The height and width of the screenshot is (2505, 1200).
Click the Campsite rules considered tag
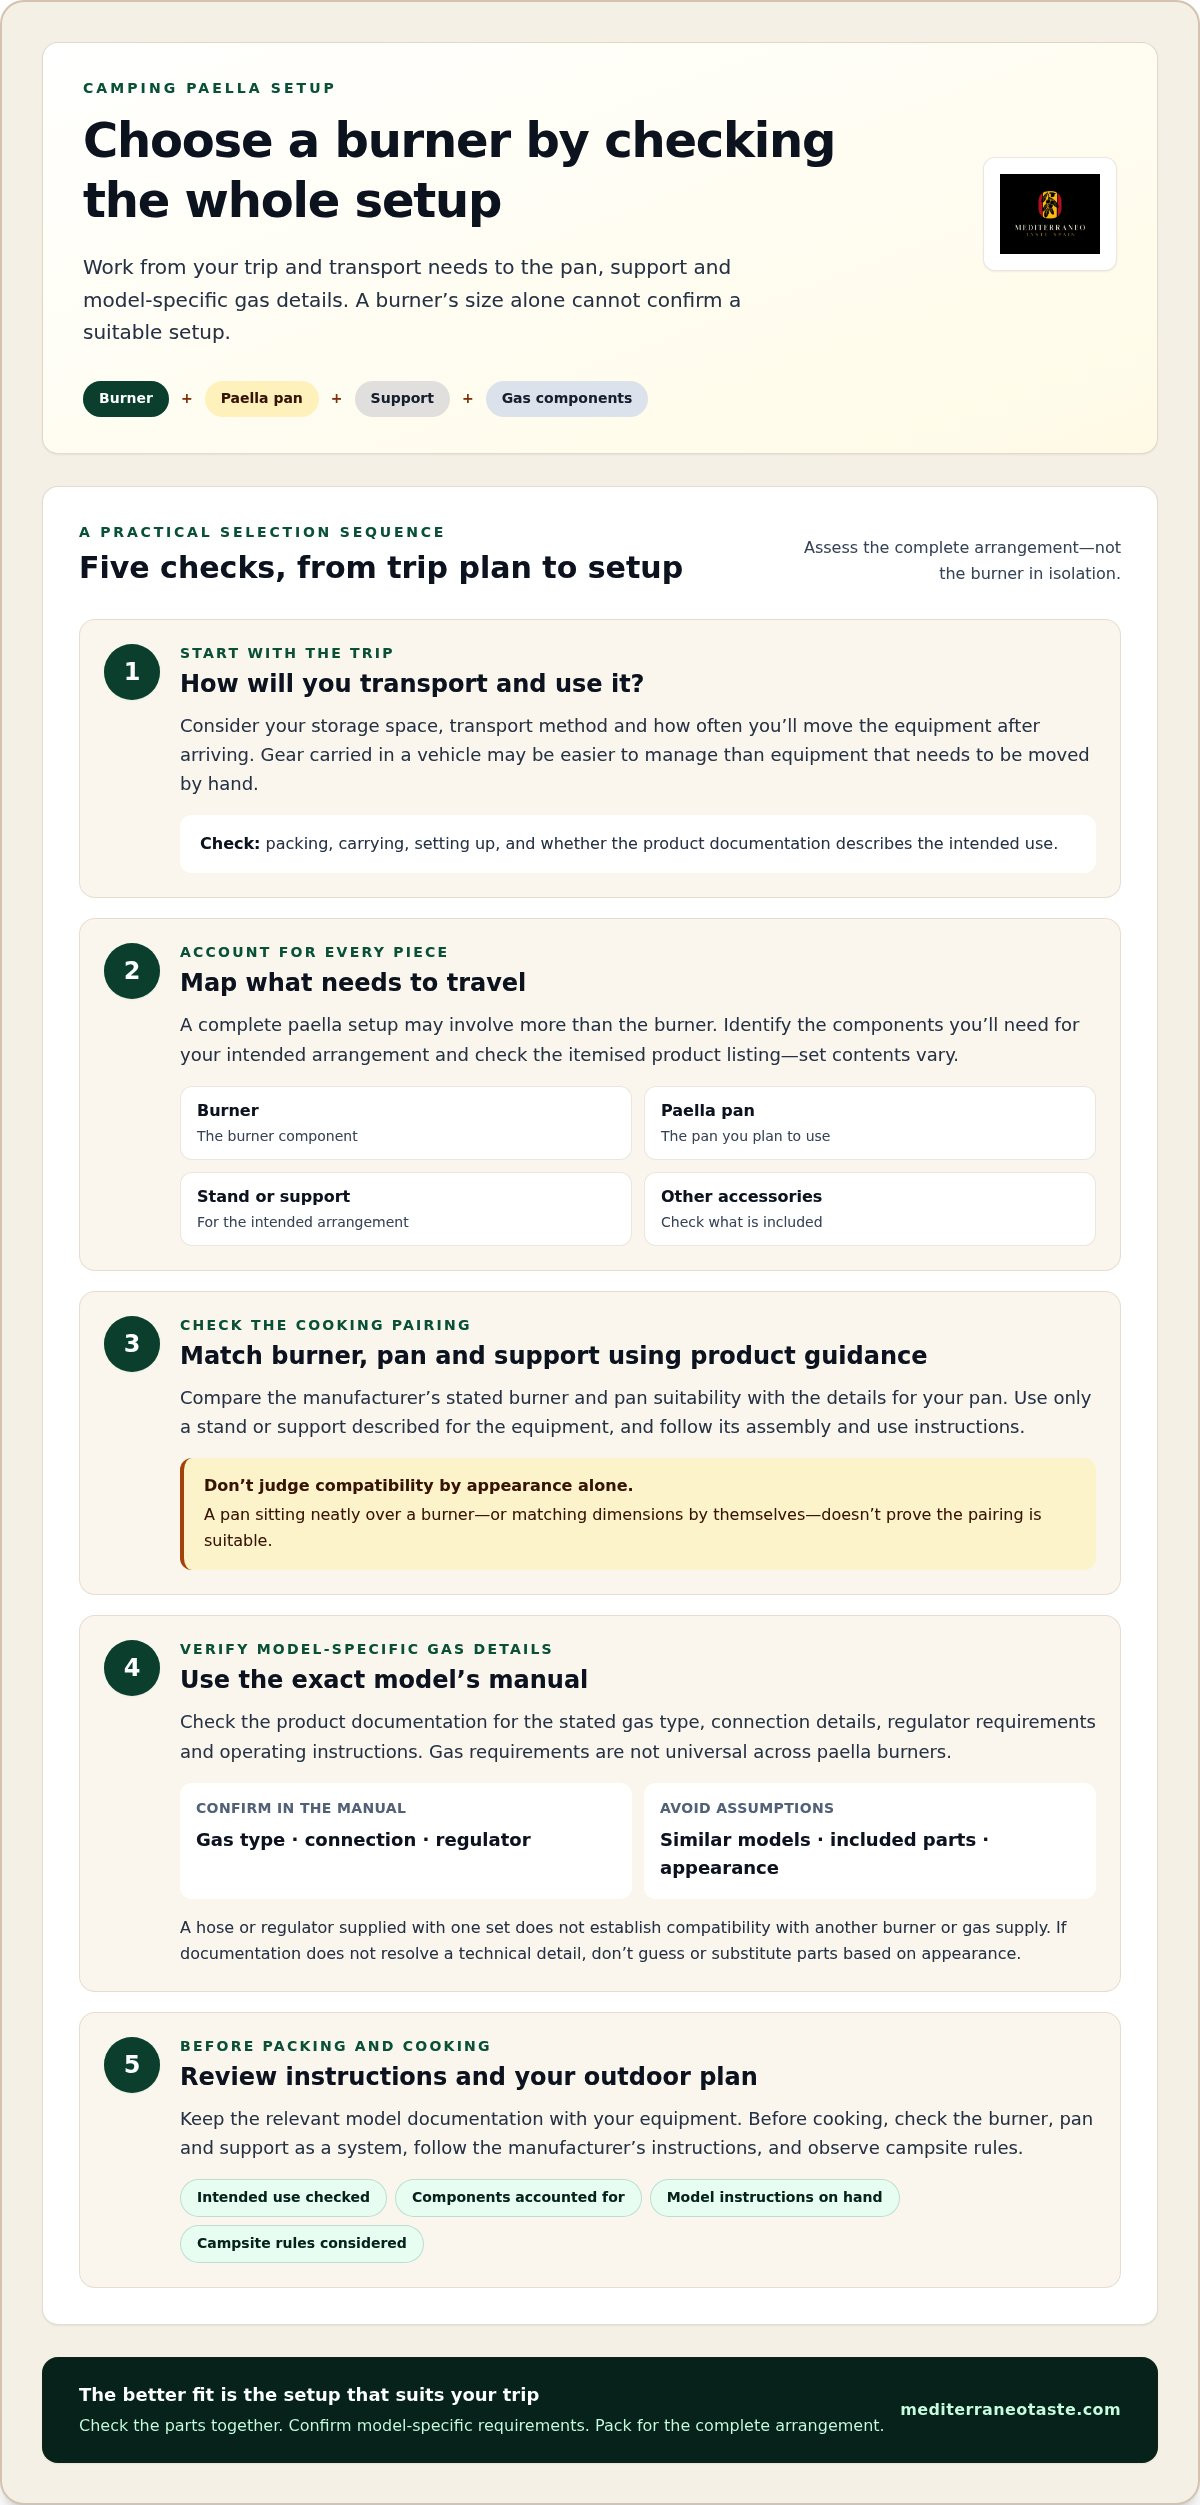pyautogui.click(x=302, y=2244)
